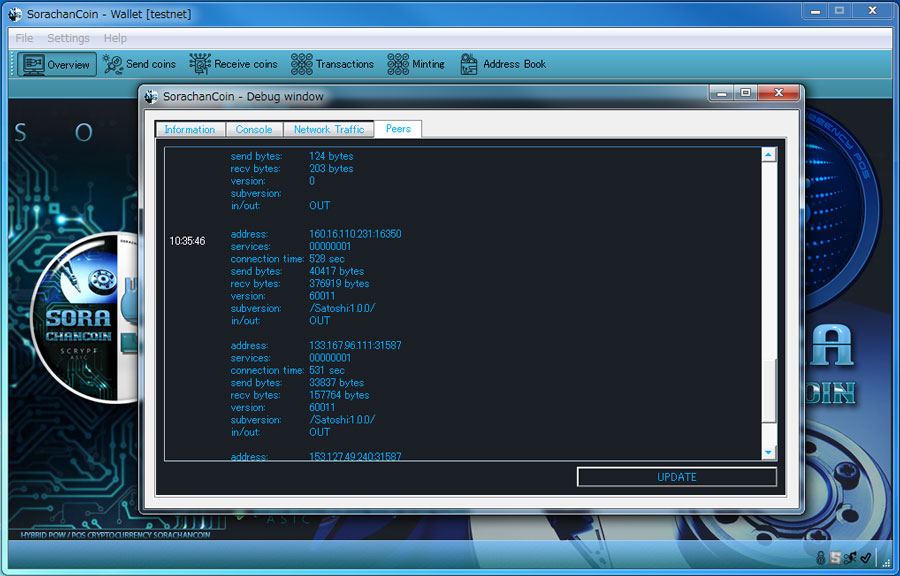Click the address 133.167.96.111:31587
Screen dimensions: 900x576
355,345
